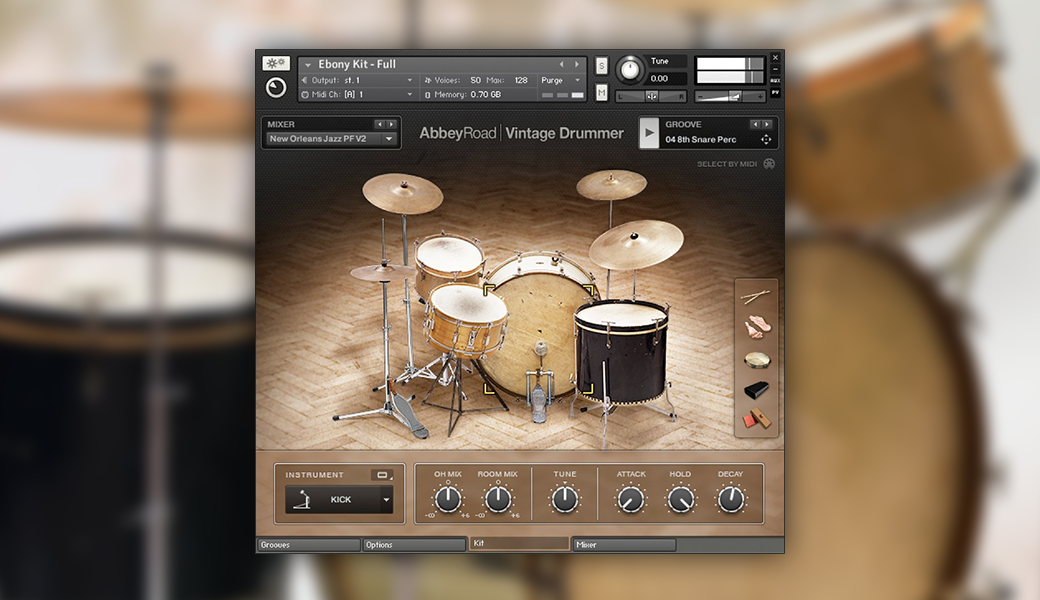Click the round NI logo below the wrench

(x=276, y=88)
